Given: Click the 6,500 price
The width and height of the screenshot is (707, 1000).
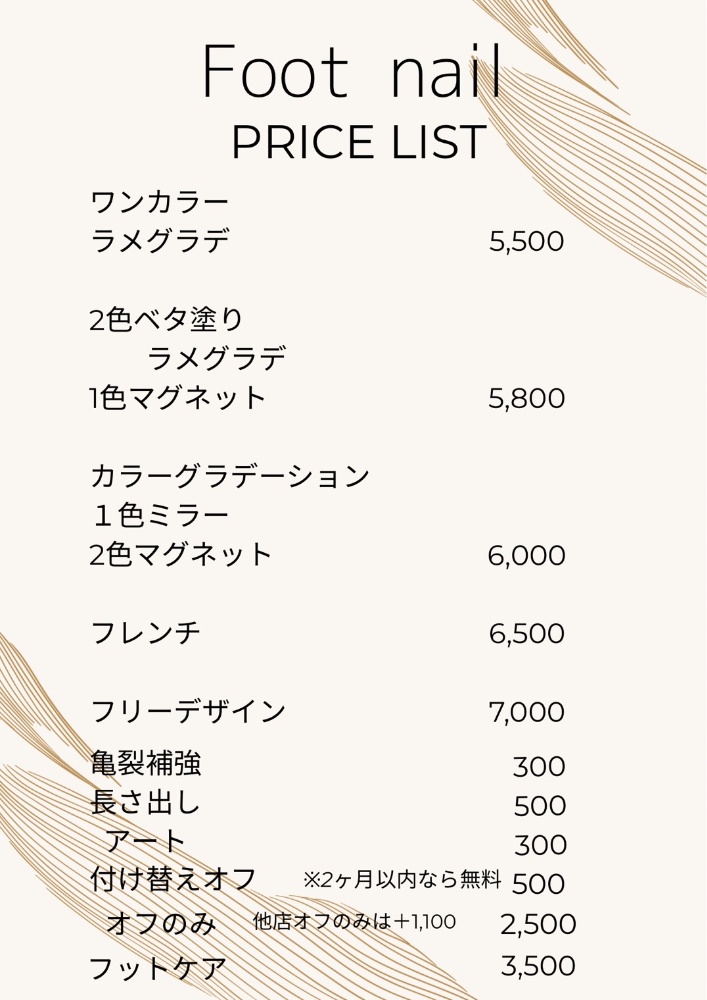Looking at the screenshot, I should point(526,634).
